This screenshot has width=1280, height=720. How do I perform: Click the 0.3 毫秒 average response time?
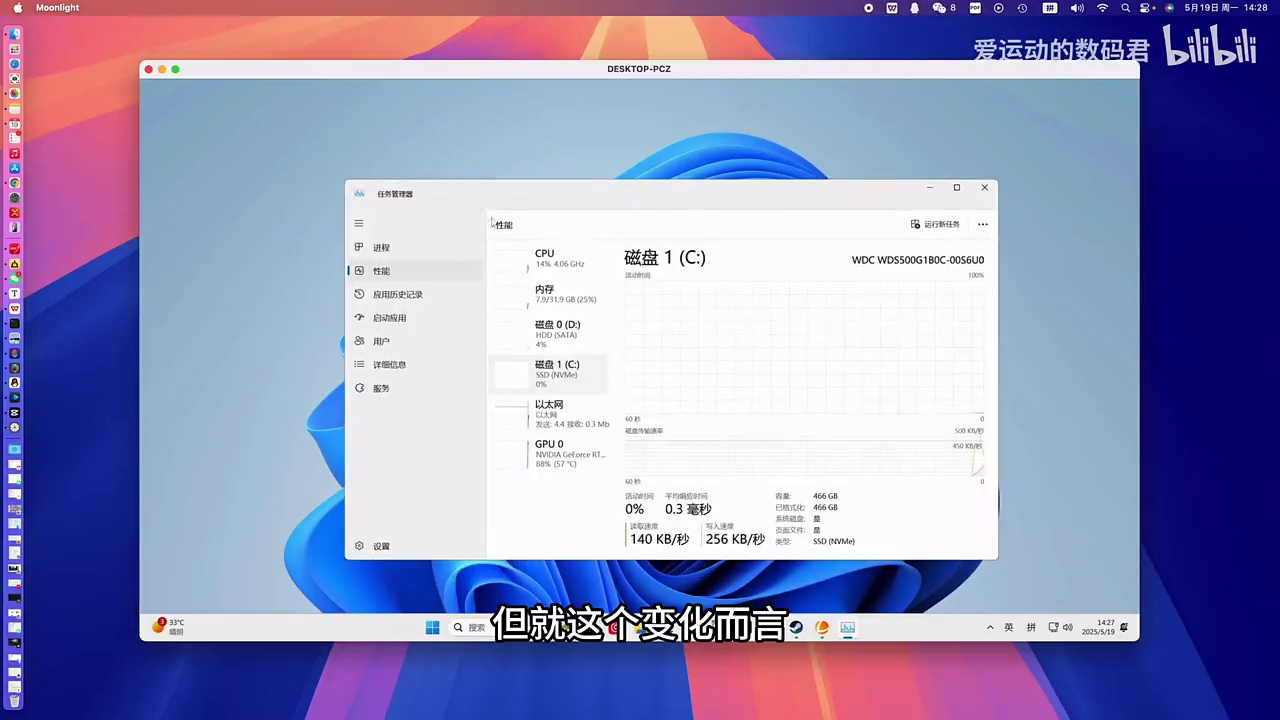click(x=688, y=509)
